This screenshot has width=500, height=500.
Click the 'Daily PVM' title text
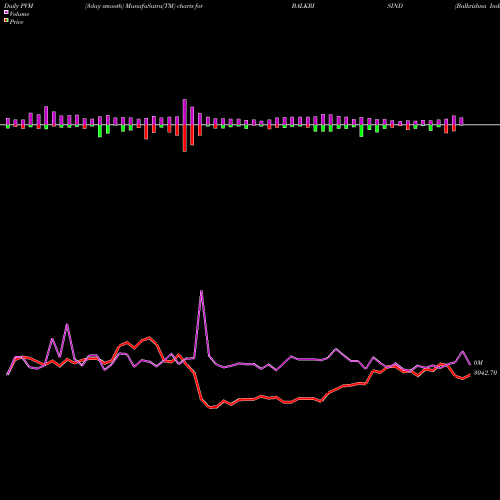coord(19,6)
